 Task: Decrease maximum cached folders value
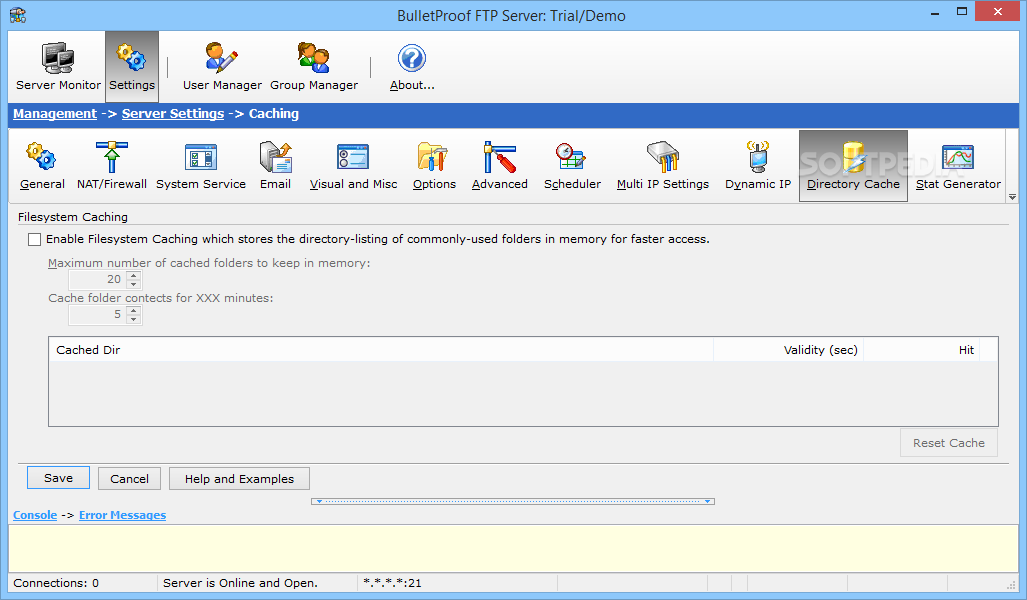(134, 284)
